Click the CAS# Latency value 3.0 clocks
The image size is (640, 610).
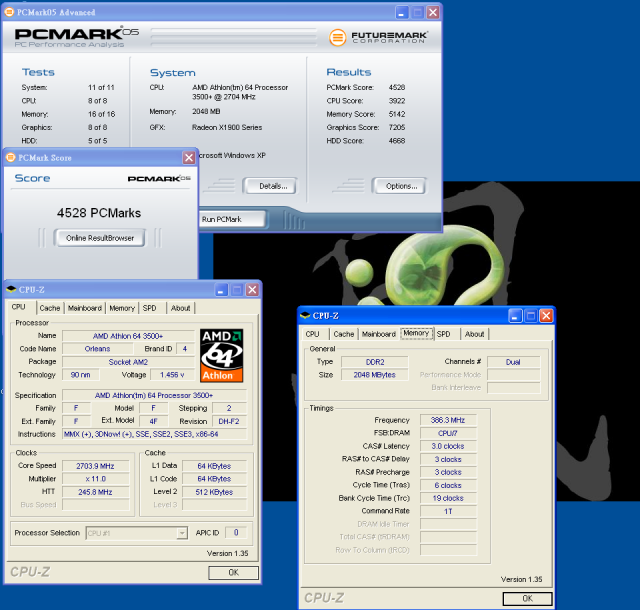(448, 446)
